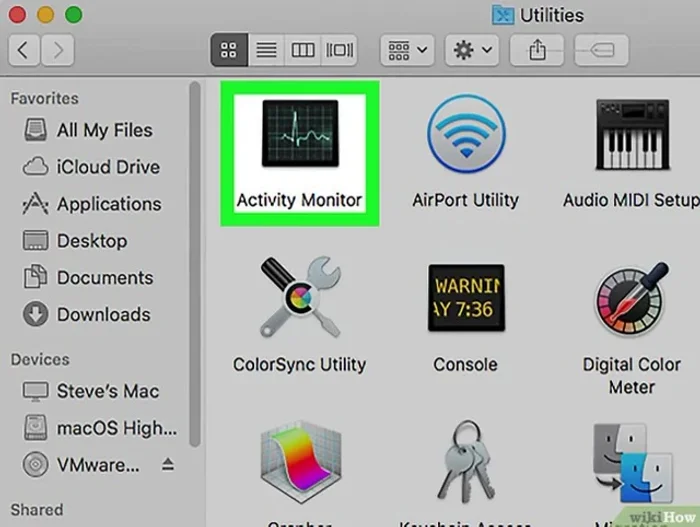Click the Utilities folder icon in title bar
Screen dimensions: 700x527
pyautogui.click(x=503, y=15)
